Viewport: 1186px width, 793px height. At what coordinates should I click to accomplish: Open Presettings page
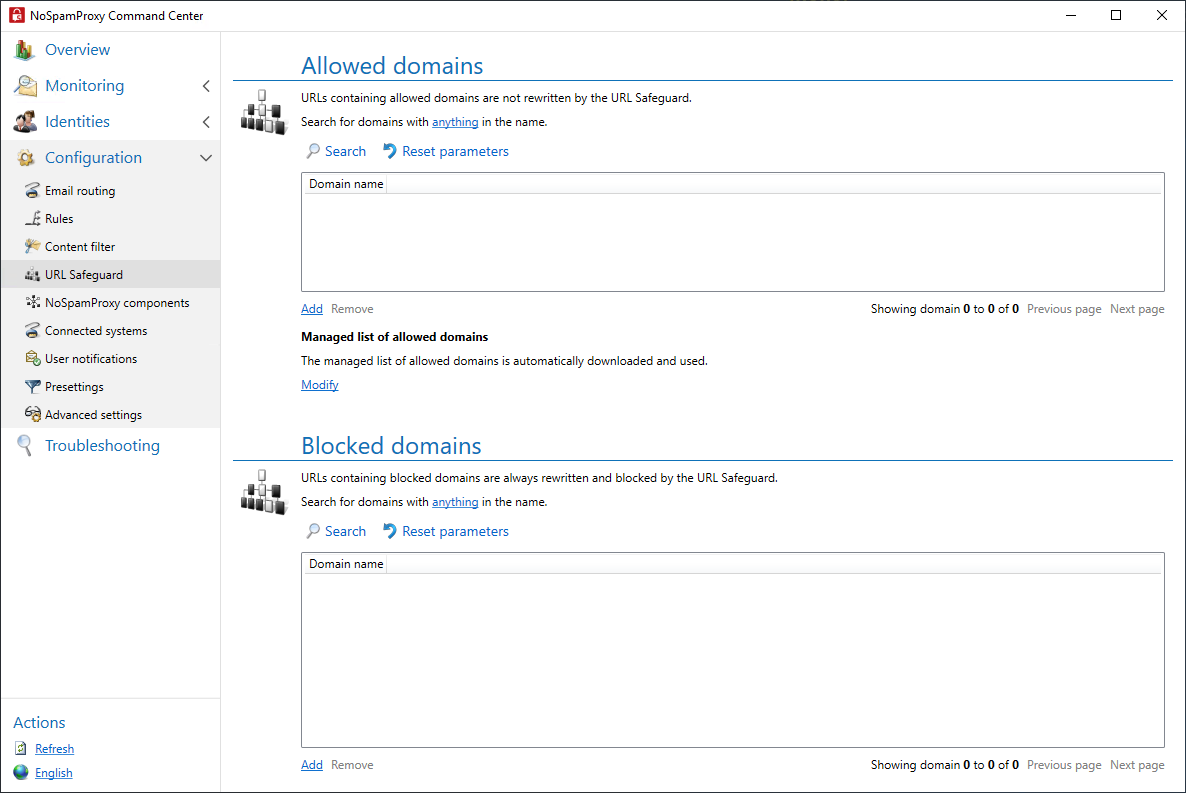click(74, 387)
